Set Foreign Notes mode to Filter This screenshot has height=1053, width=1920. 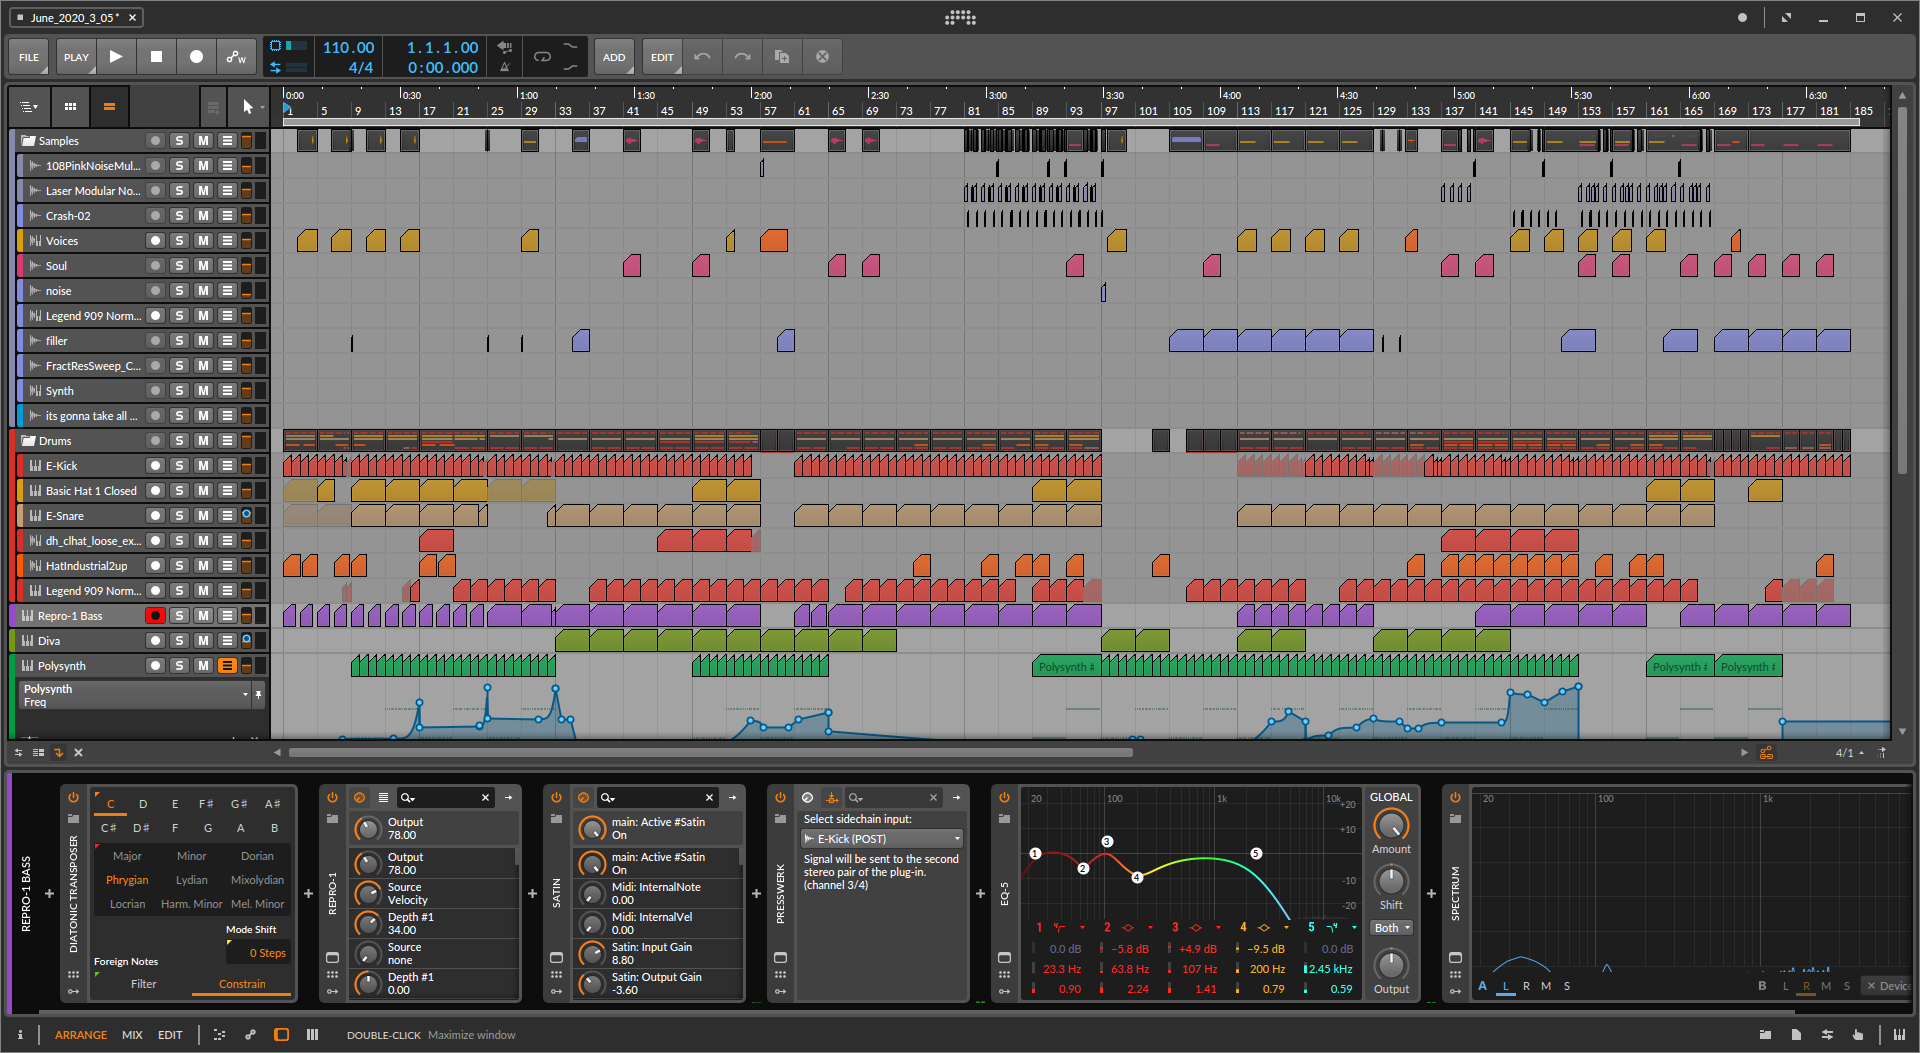click(143, 984)
